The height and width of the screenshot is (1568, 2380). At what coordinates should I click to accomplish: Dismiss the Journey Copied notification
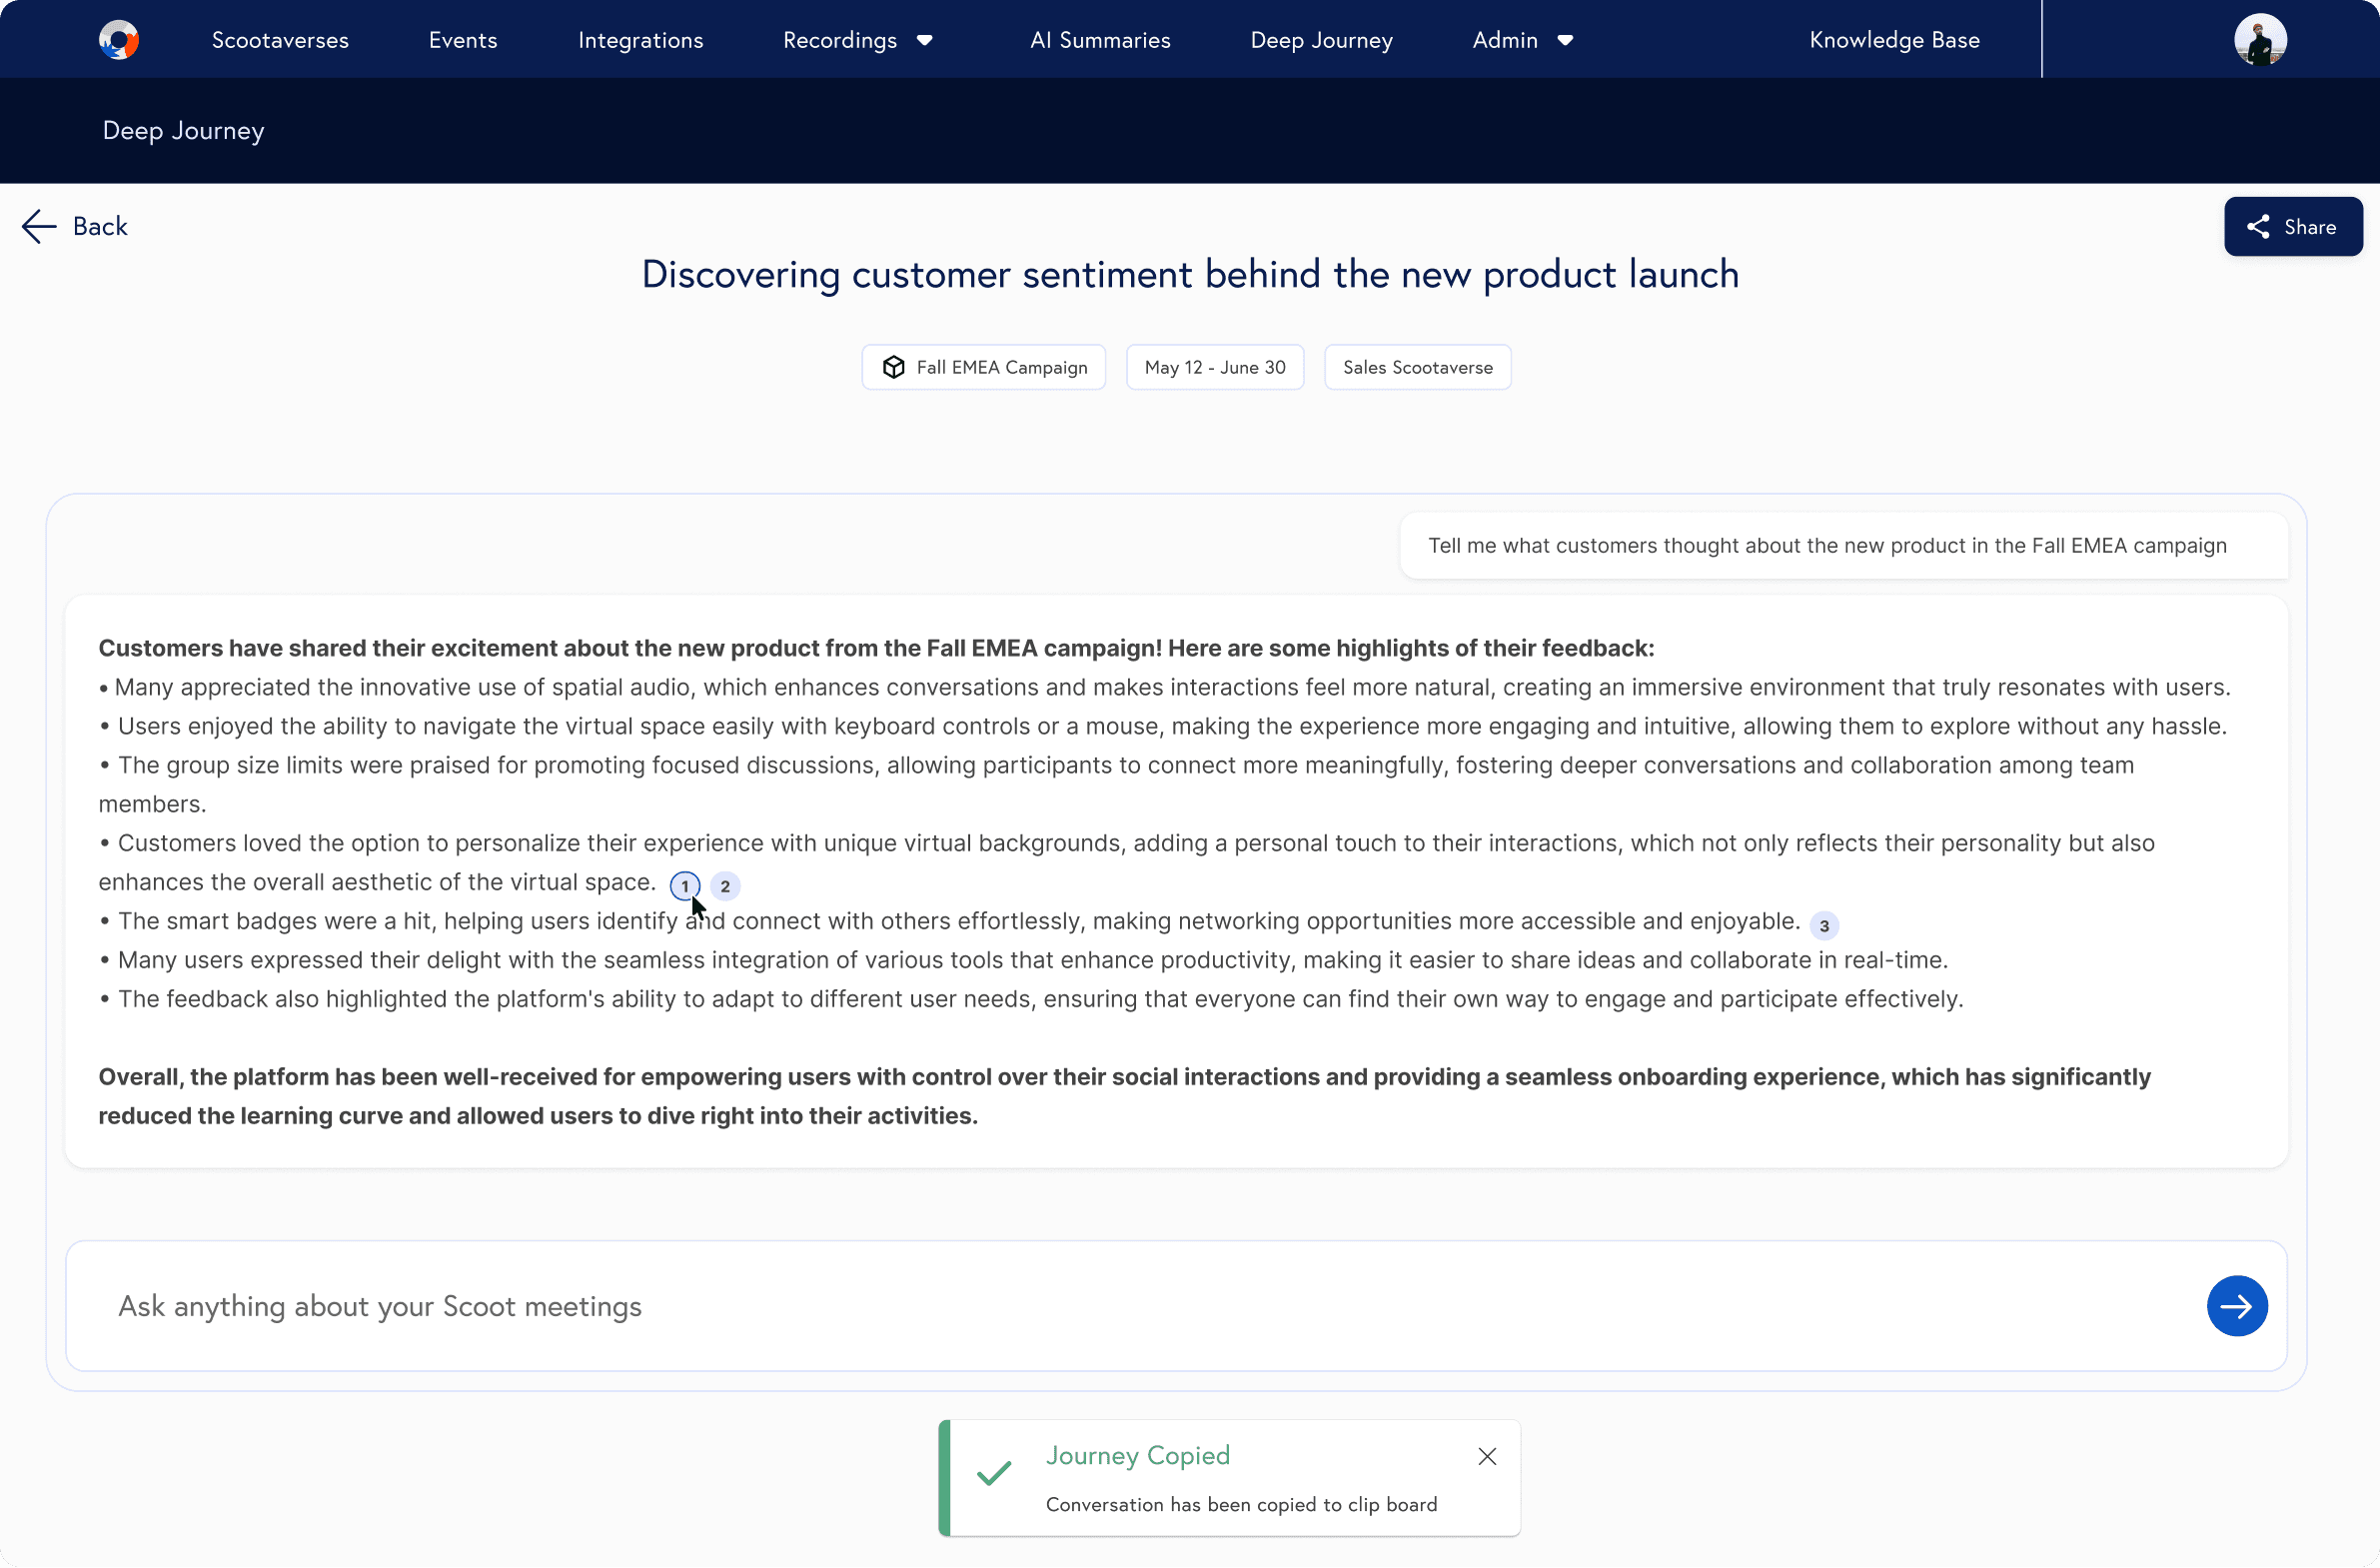click(1487, 1456)
